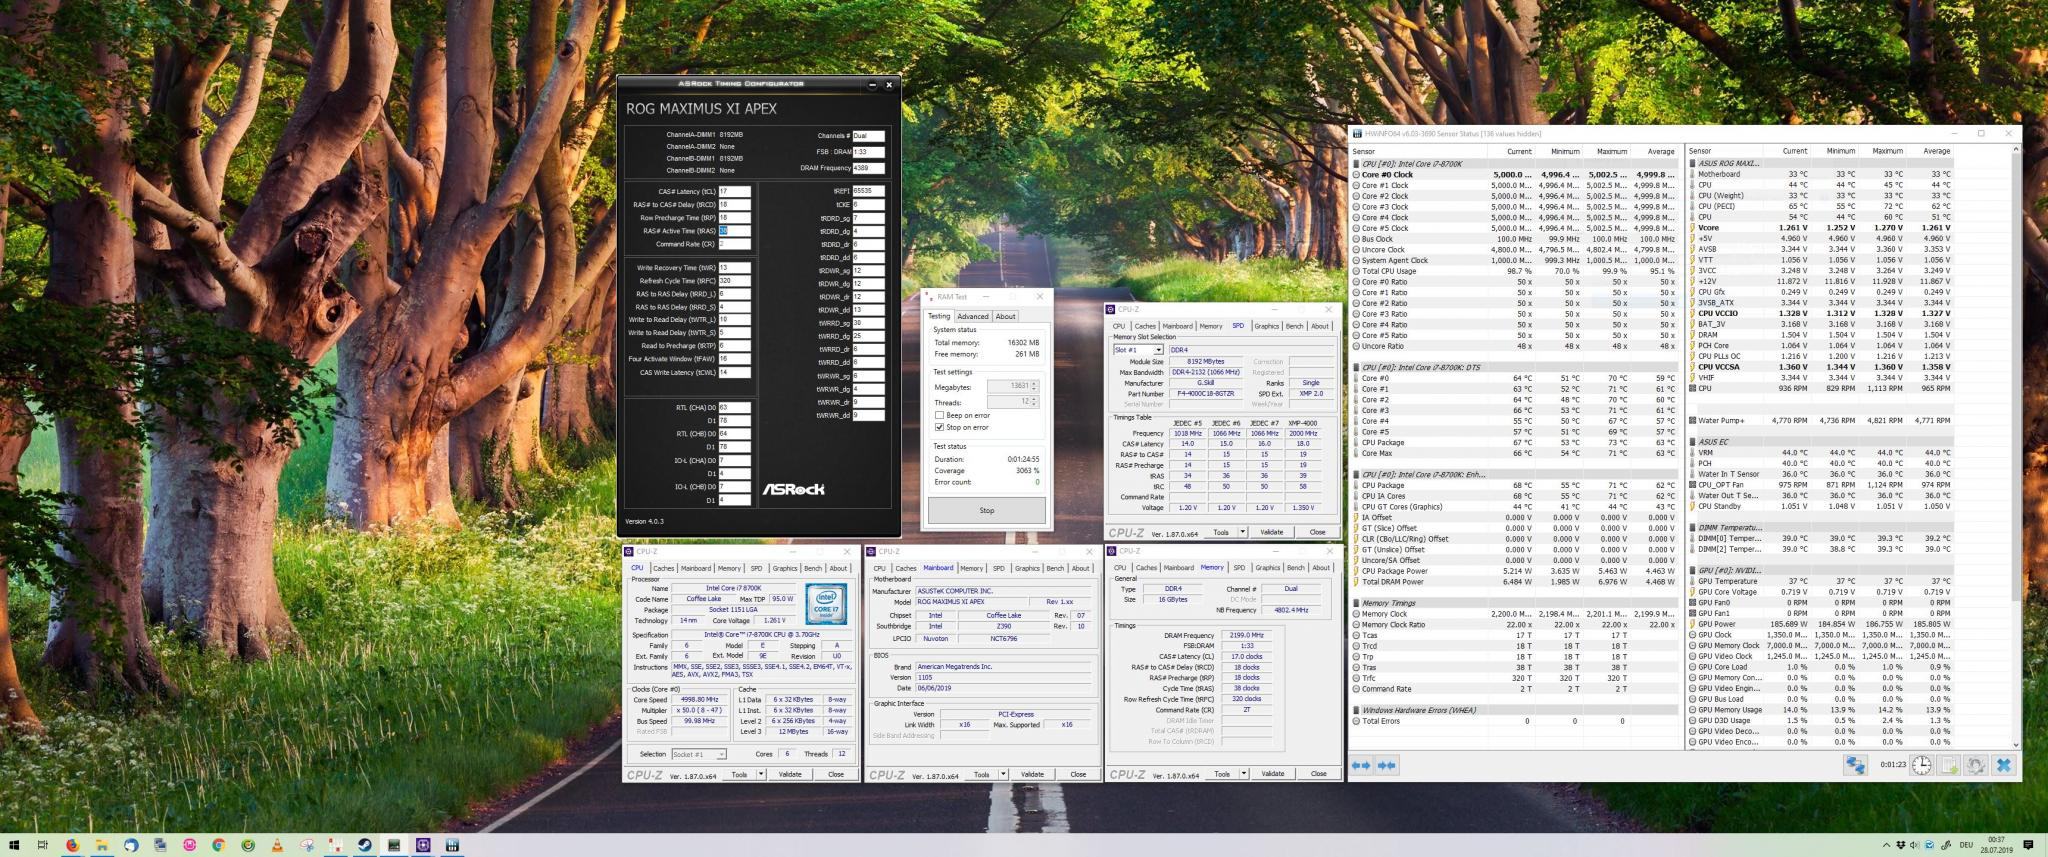Open HWiNFO sensor settings gear icon
This screenshot has width=2048, height=857.
tap(1976, 765)
